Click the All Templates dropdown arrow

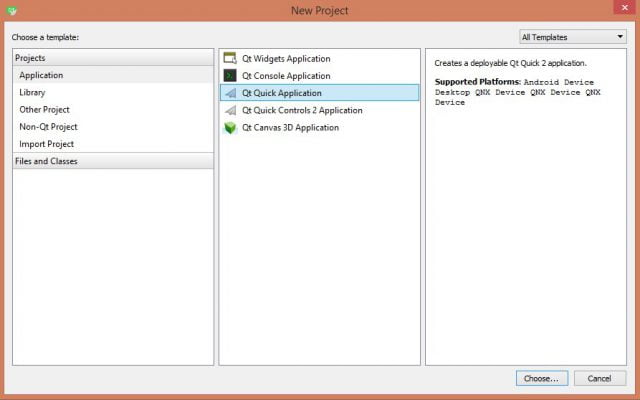(x=619, y=37)
